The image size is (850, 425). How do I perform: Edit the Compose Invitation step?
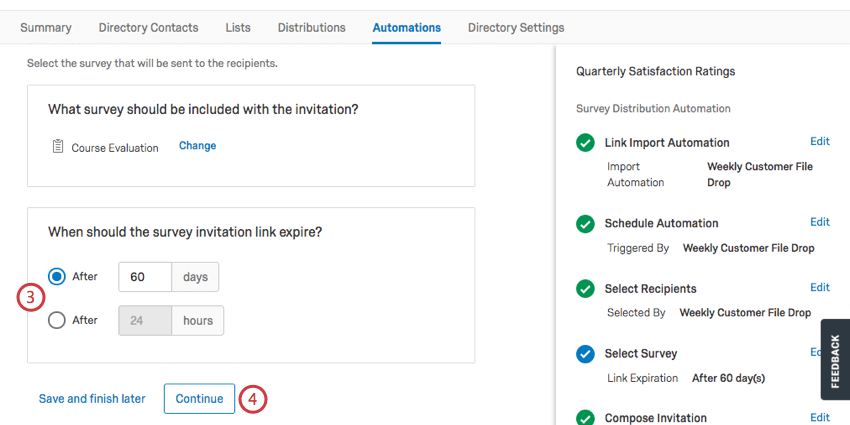820,417
